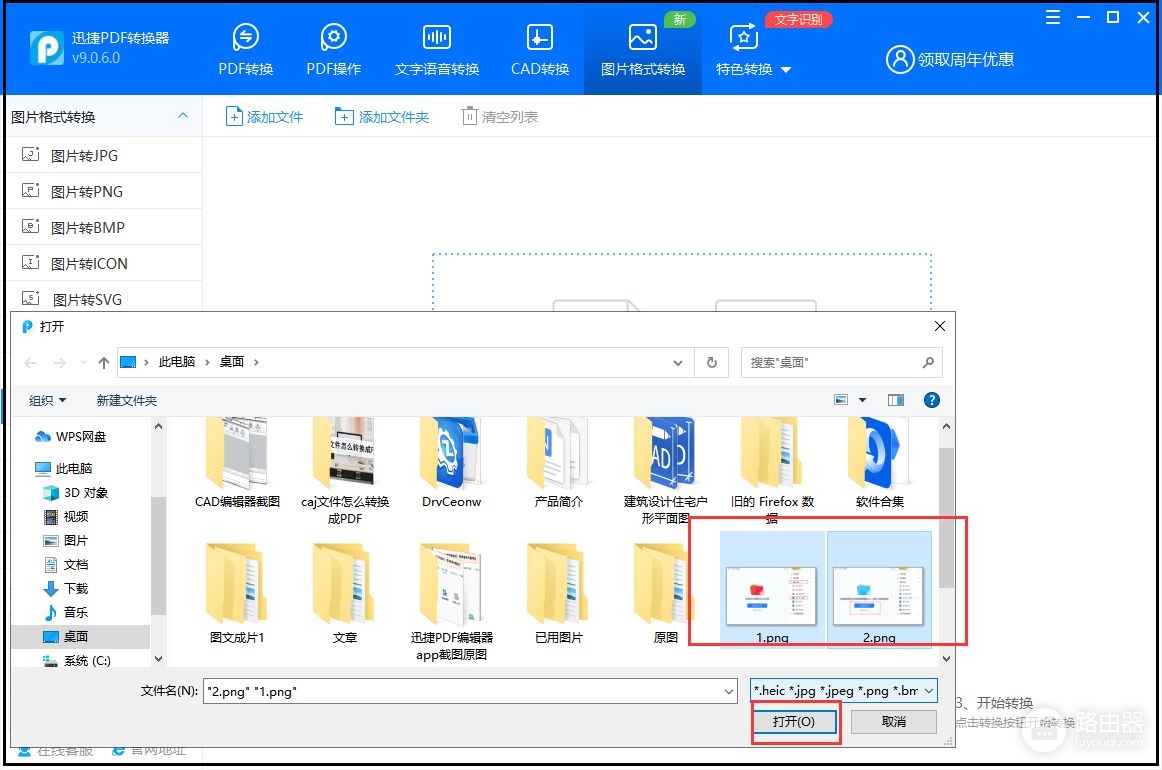1162x770 pixels.
Task: Select the 图文成片1 folder
Action: (237, 593)
